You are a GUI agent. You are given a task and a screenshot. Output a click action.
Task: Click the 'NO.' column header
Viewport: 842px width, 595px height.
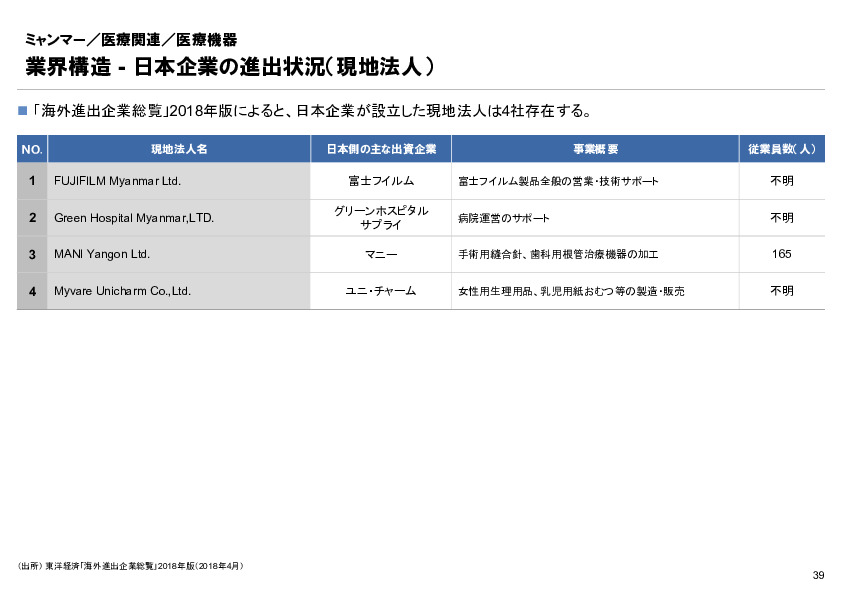(32, 149)
